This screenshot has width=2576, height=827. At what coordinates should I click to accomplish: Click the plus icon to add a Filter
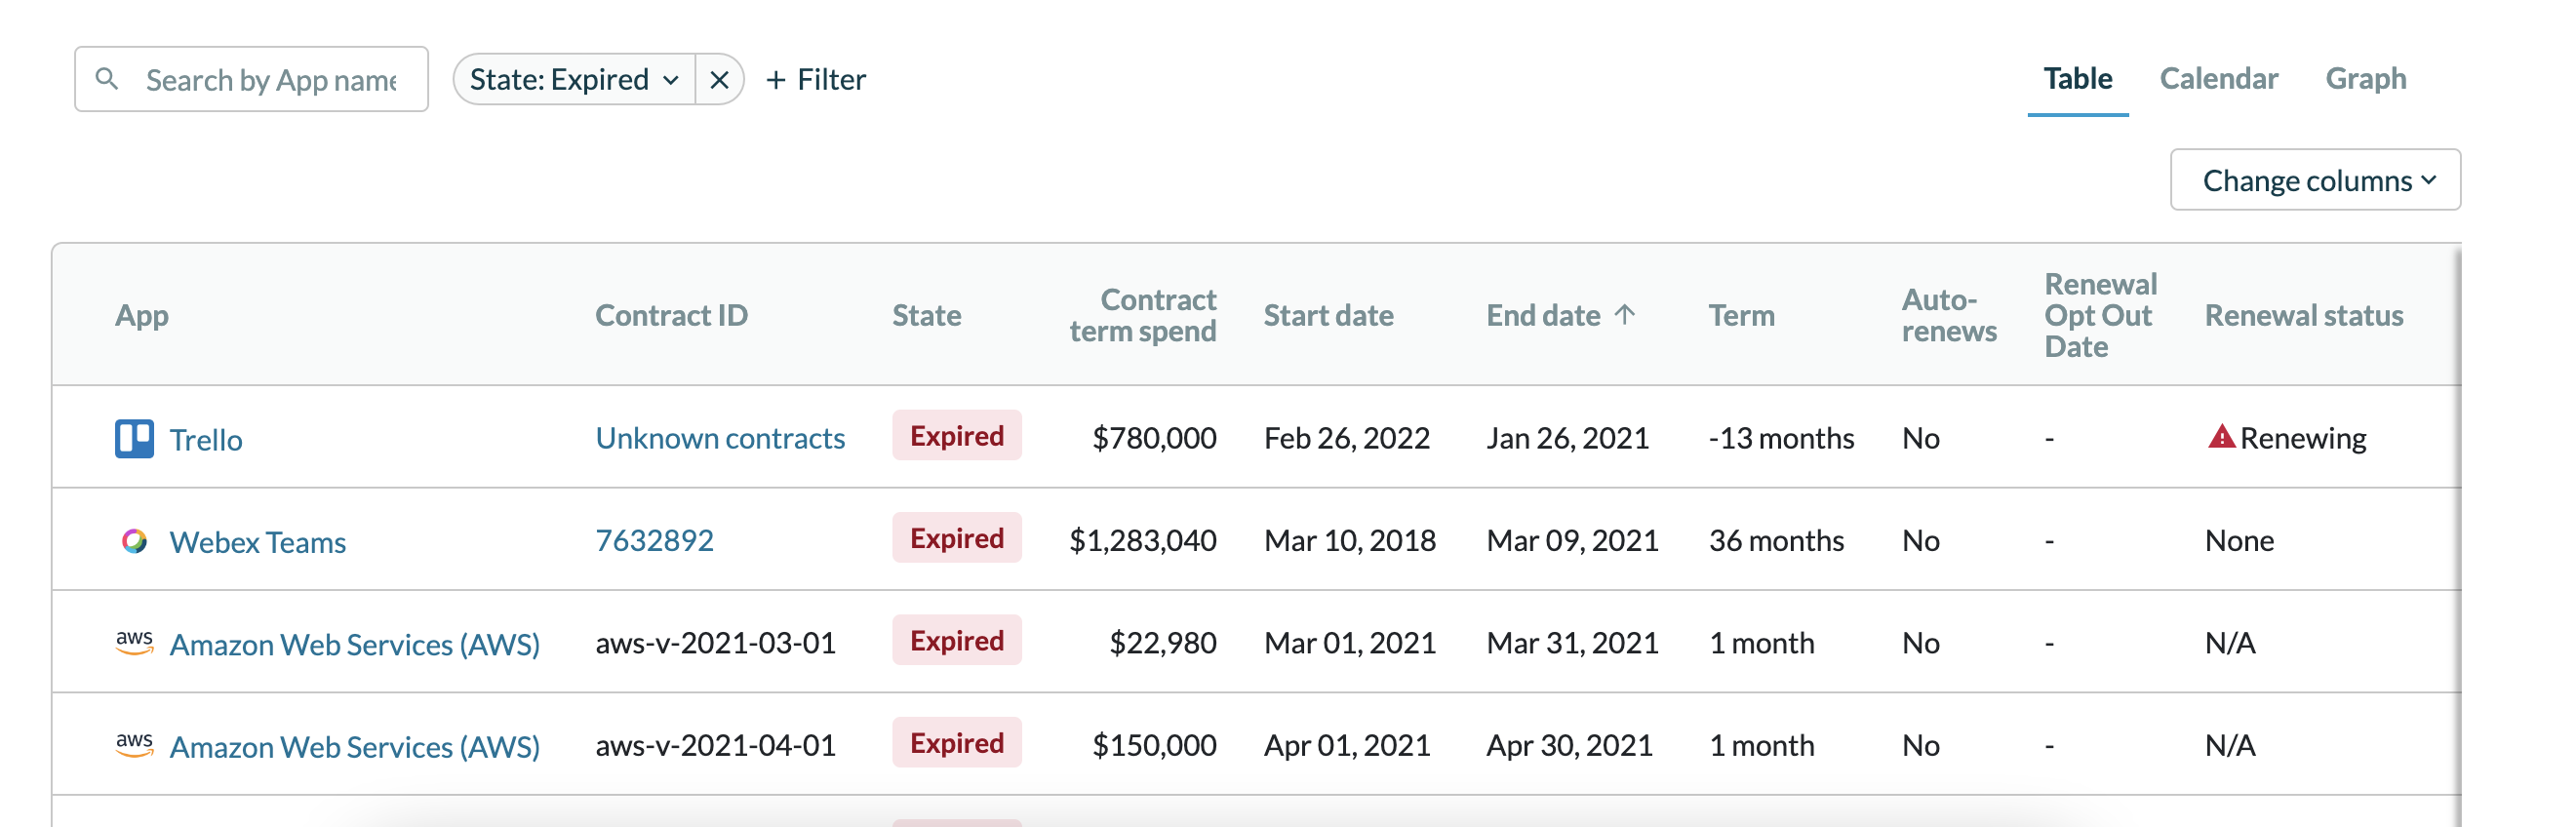(779, 79)
